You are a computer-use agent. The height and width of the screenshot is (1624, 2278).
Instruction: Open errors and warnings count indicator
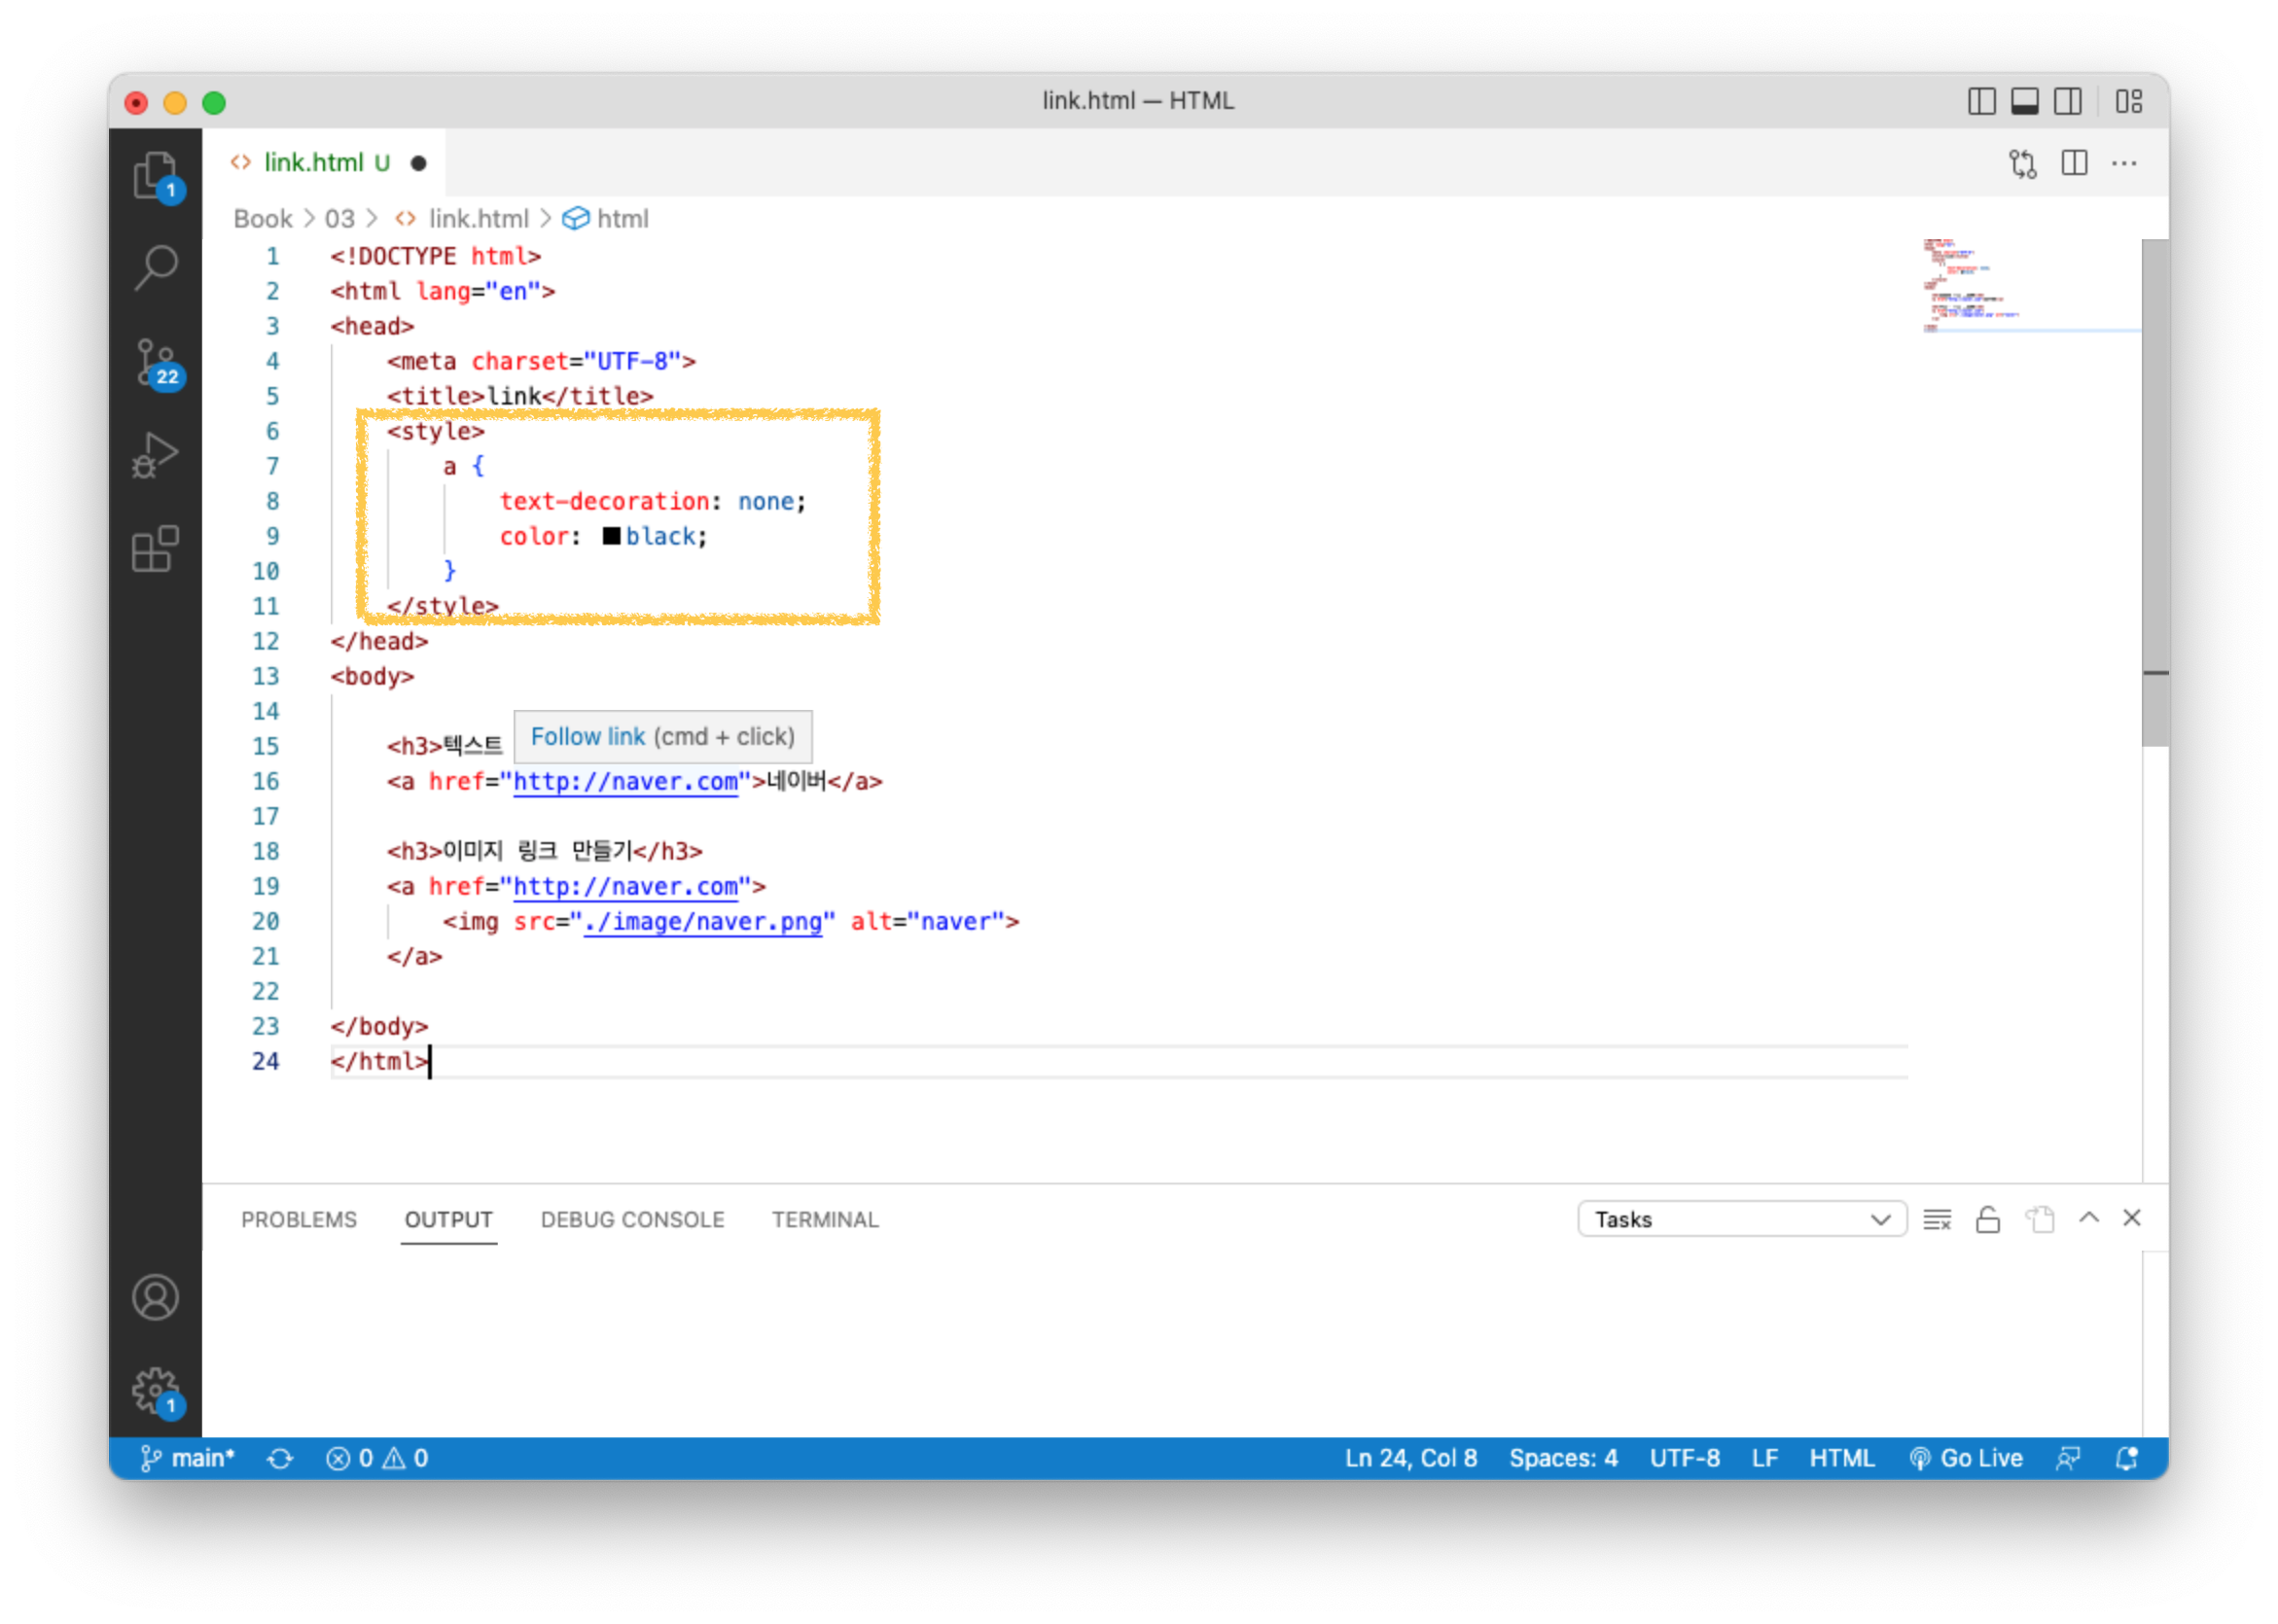377,1459
